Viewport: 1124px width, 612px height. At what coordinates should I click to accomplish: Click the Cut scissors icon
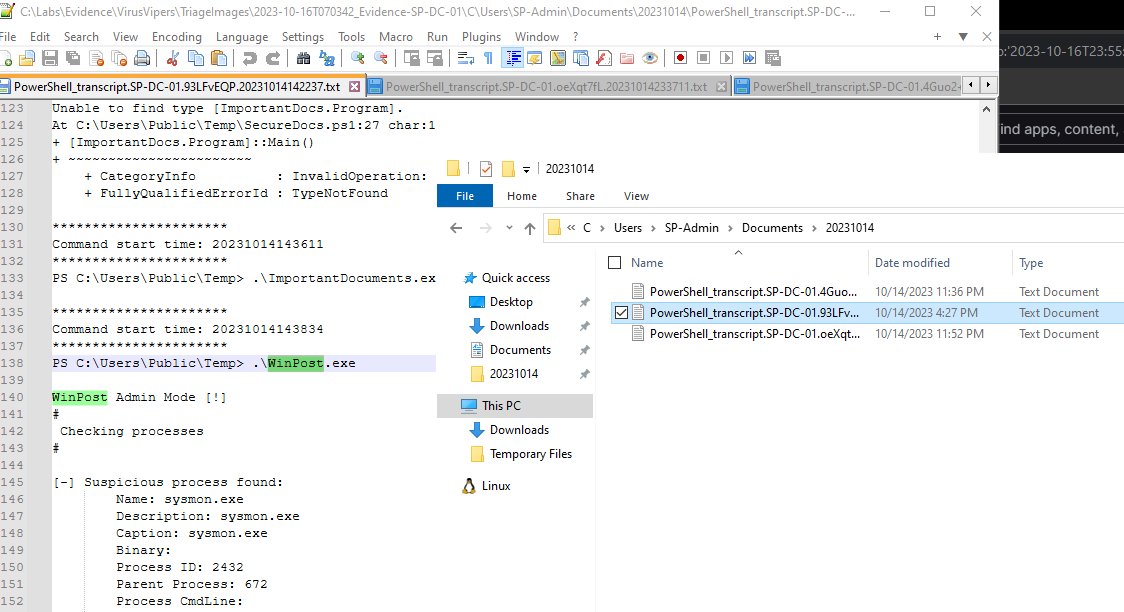[172, 58]
